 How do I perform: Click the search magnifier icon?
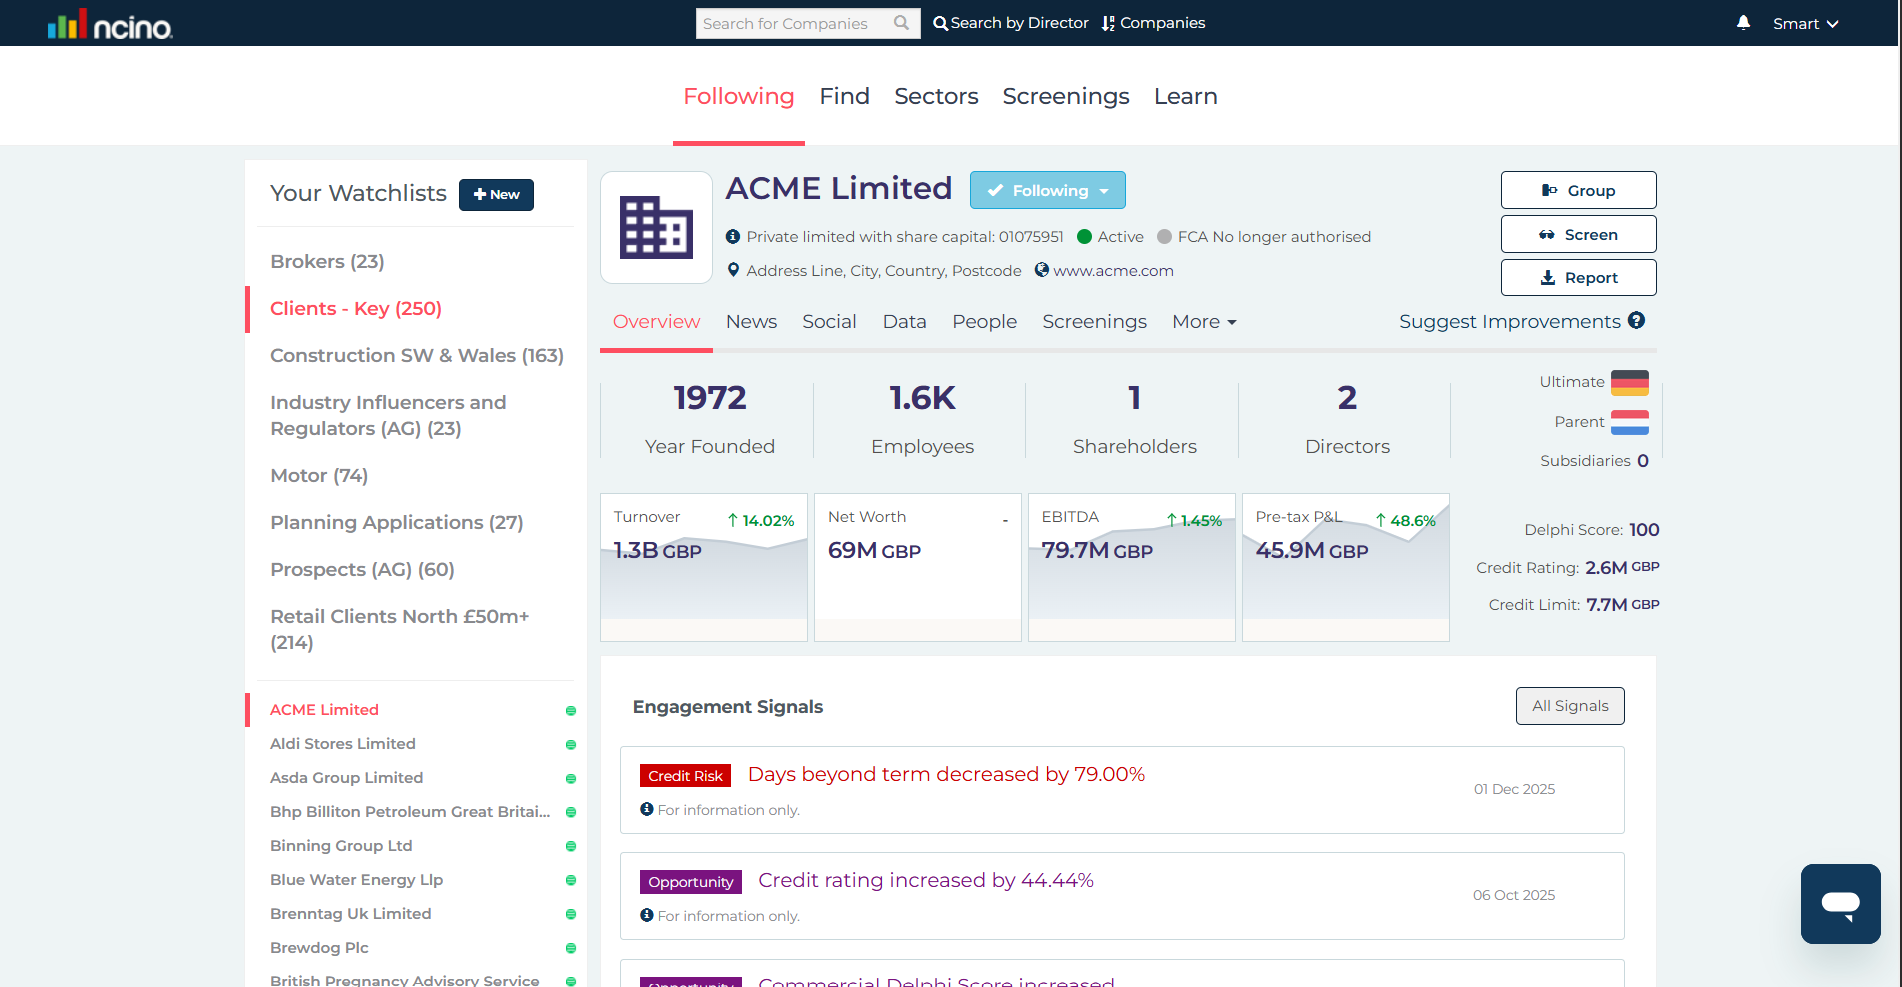pos(901,23)
